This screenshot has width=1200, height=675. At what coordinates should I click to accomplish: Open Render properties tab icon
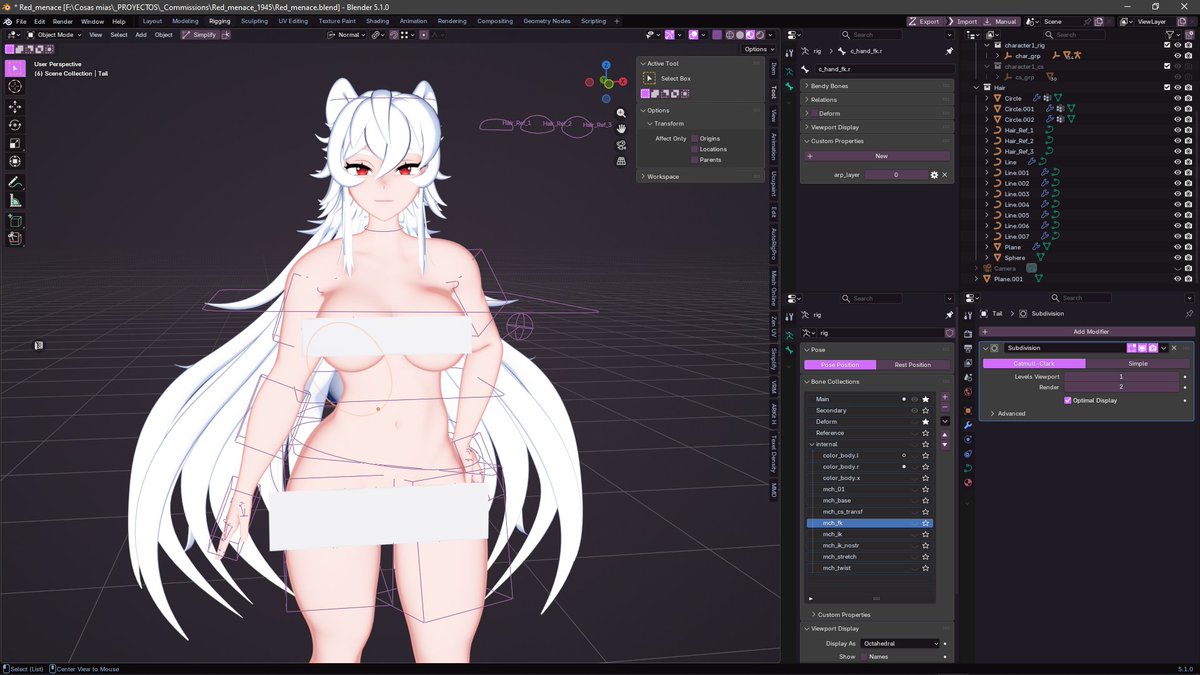tap(968, 333)
